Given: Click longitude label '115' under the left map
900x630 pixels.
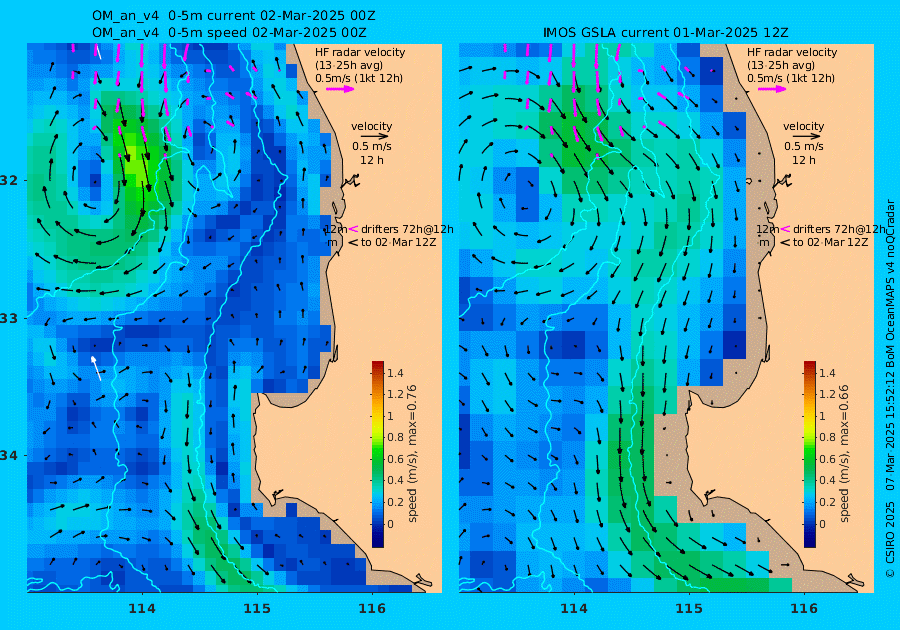Looking at the screenshot, I should pyautogui.click(x=257, y=608).
